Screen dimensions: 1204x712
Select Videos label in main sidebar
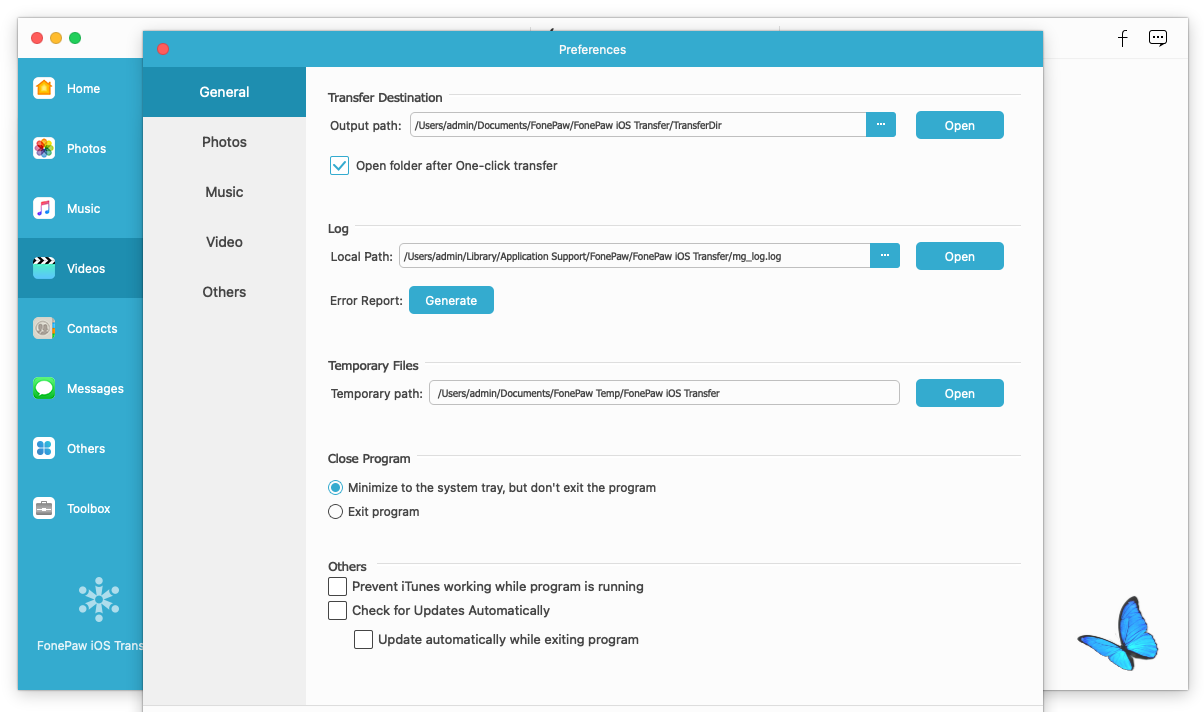86,268
